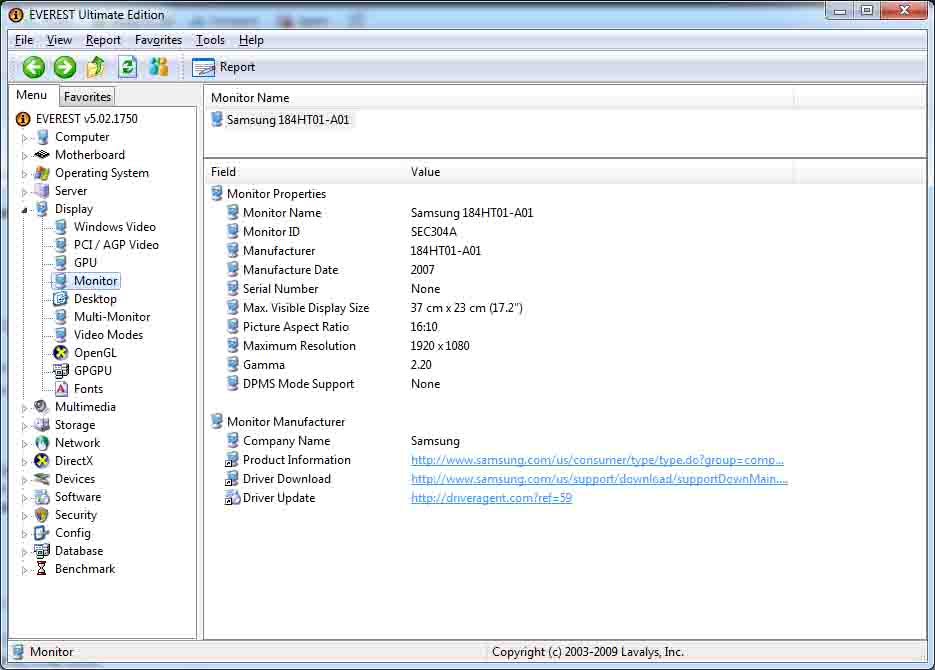935x670 pixels.
Task: Select the Storage icon
Action: click(x=42, y=425)
